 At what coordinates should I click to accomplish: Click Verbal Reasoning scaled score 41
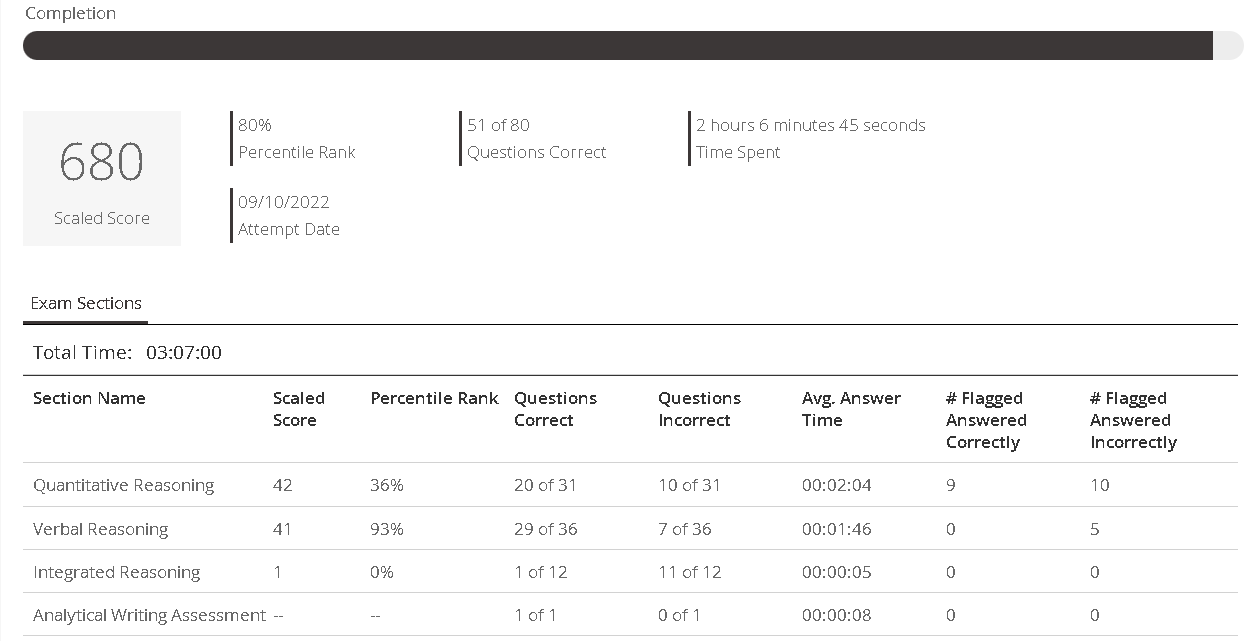282,529
